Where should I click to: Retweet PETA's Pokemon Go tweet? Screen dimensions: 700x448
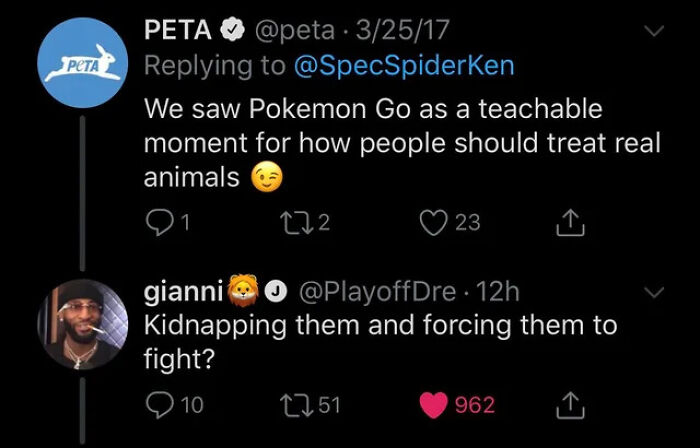[302, 221]
